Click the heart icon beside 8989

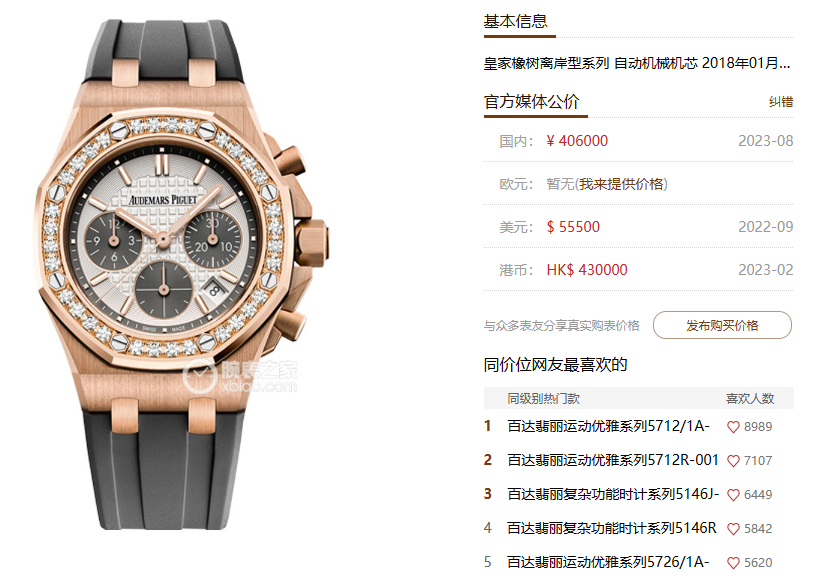pyautogui.click(x=733, y=427)
